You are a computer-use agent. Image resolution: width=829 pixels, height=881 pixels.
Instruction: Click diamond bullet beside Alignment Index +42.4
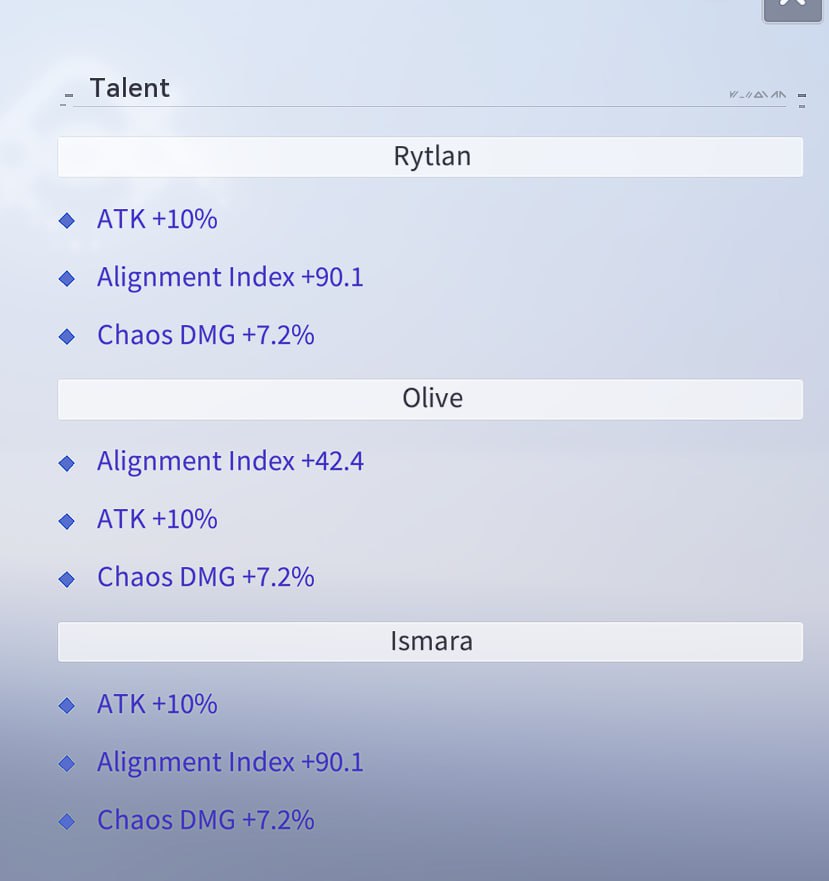click(x=66, y=463)
